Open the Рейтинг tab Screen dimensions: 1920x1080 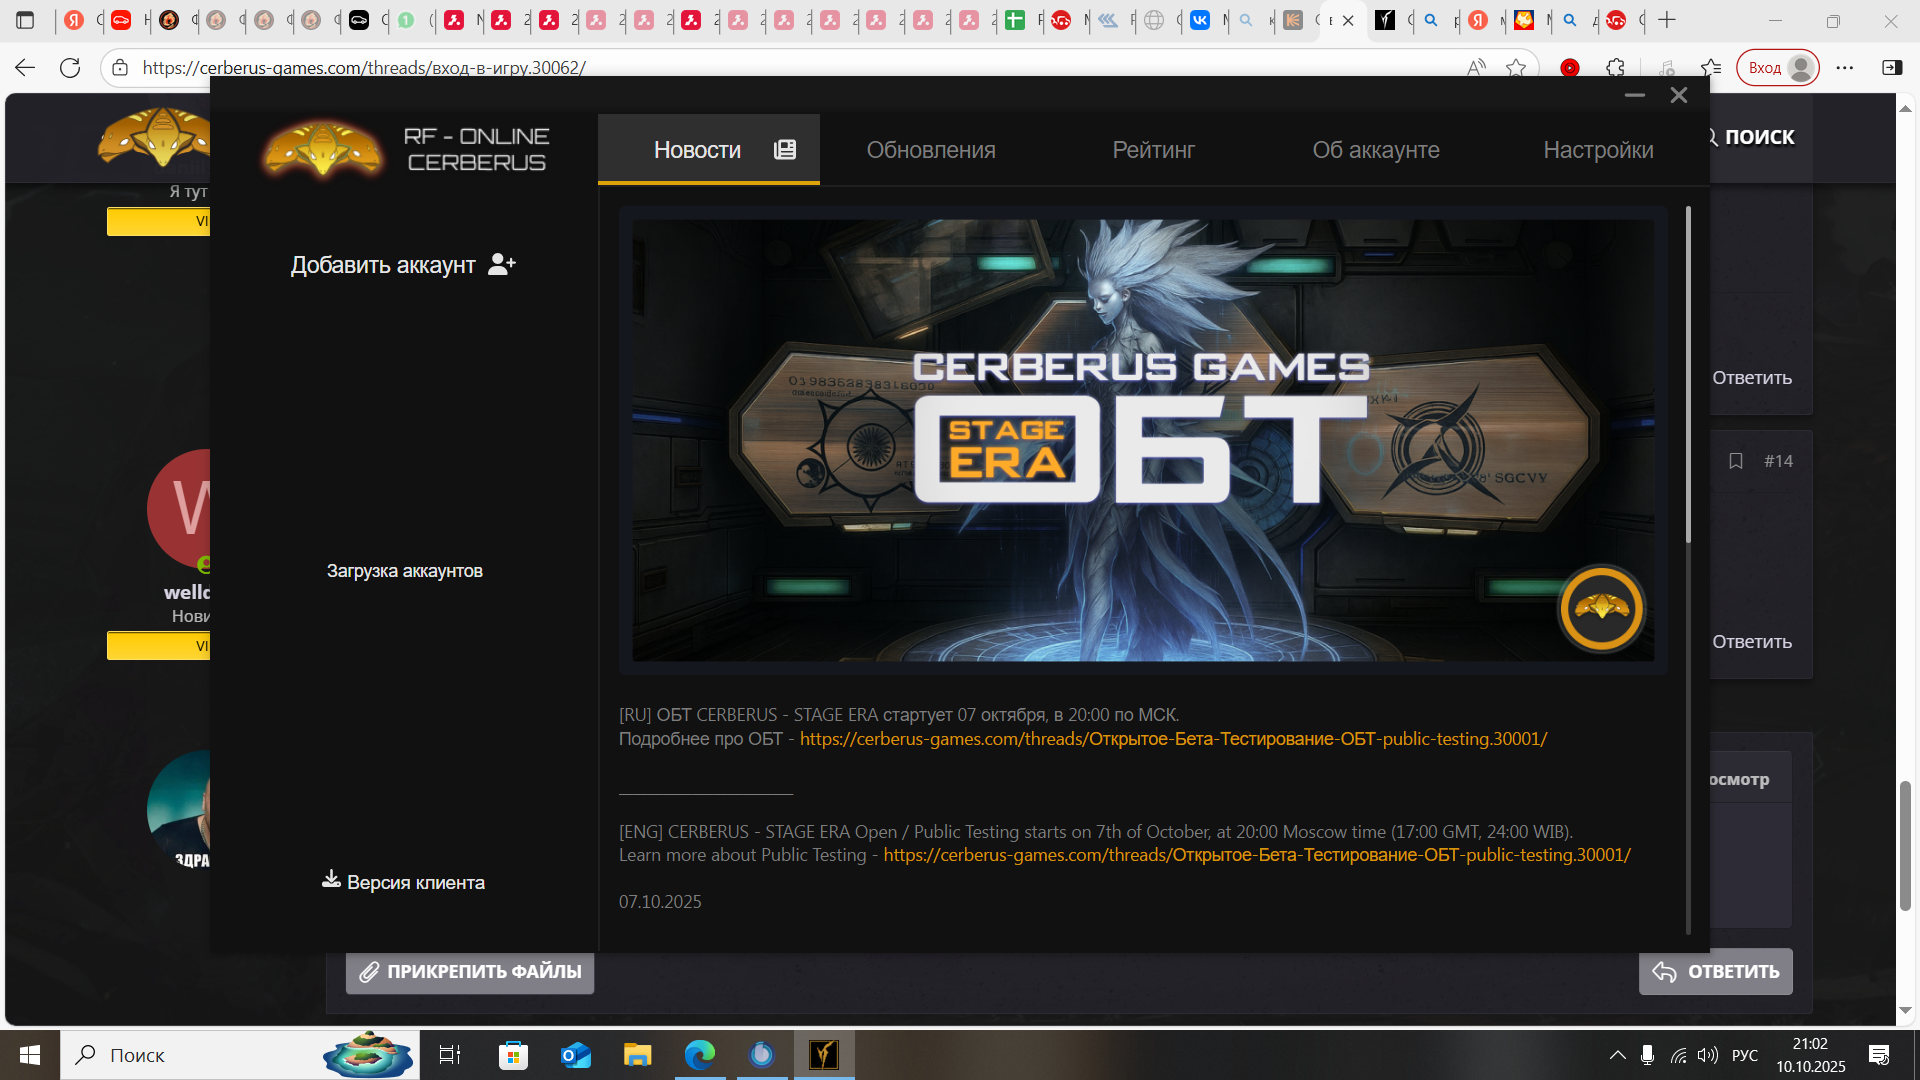pos(1153,150)
